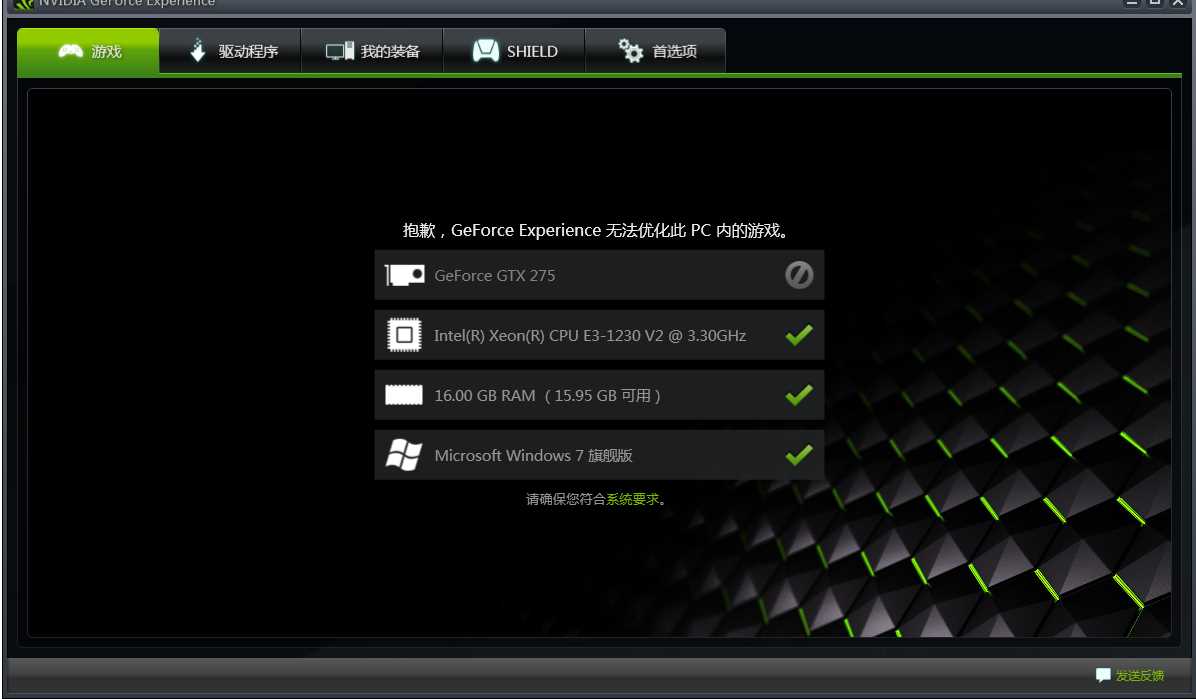Open the 我的装备 tab
The width and height of the screenshot is (1196, 699).
point(372,51)
